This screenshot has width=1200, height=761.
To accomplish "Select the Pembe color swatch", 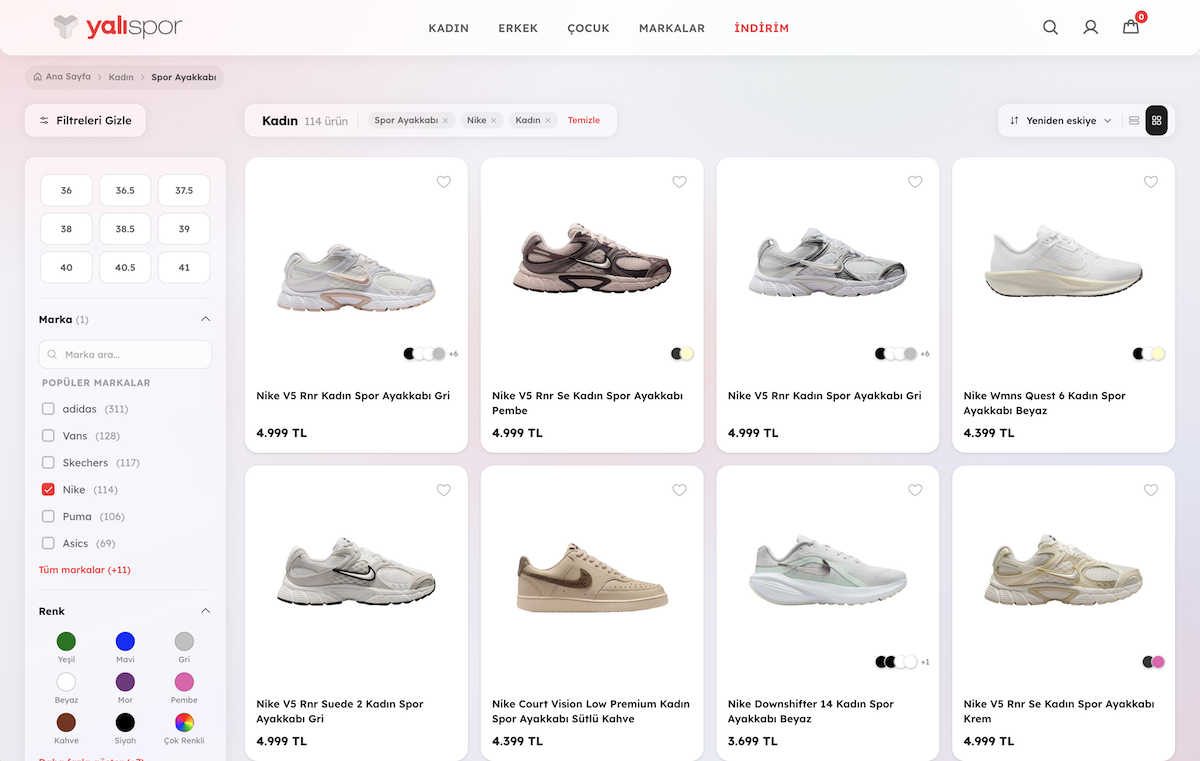I will coord(184,682).
